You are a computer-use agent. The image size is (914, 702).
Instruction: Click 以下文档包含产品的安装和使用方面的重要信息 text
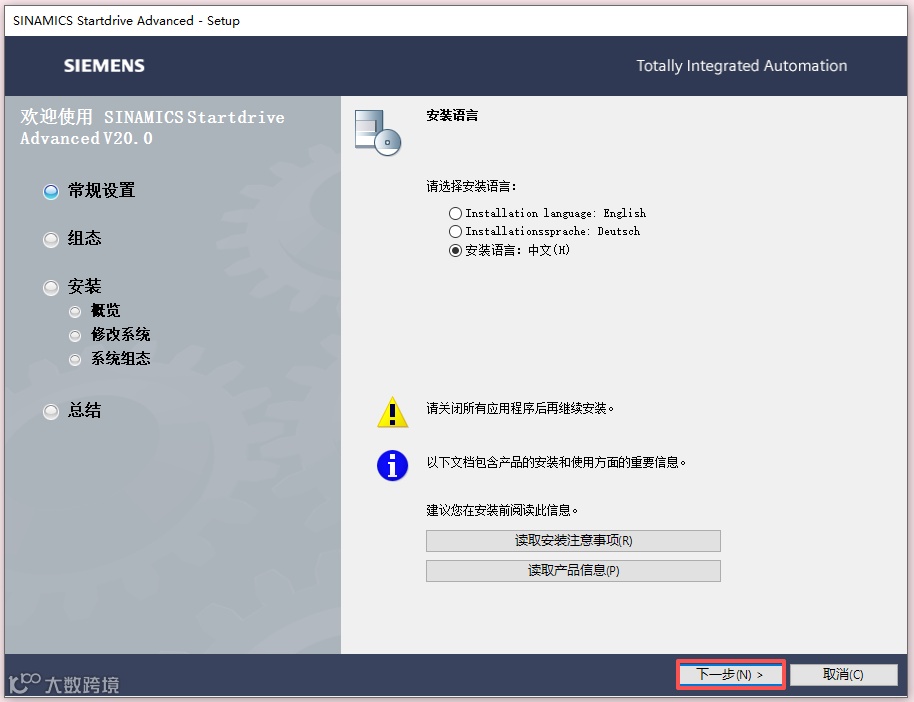pyautogui.click(x=556, y=463)
